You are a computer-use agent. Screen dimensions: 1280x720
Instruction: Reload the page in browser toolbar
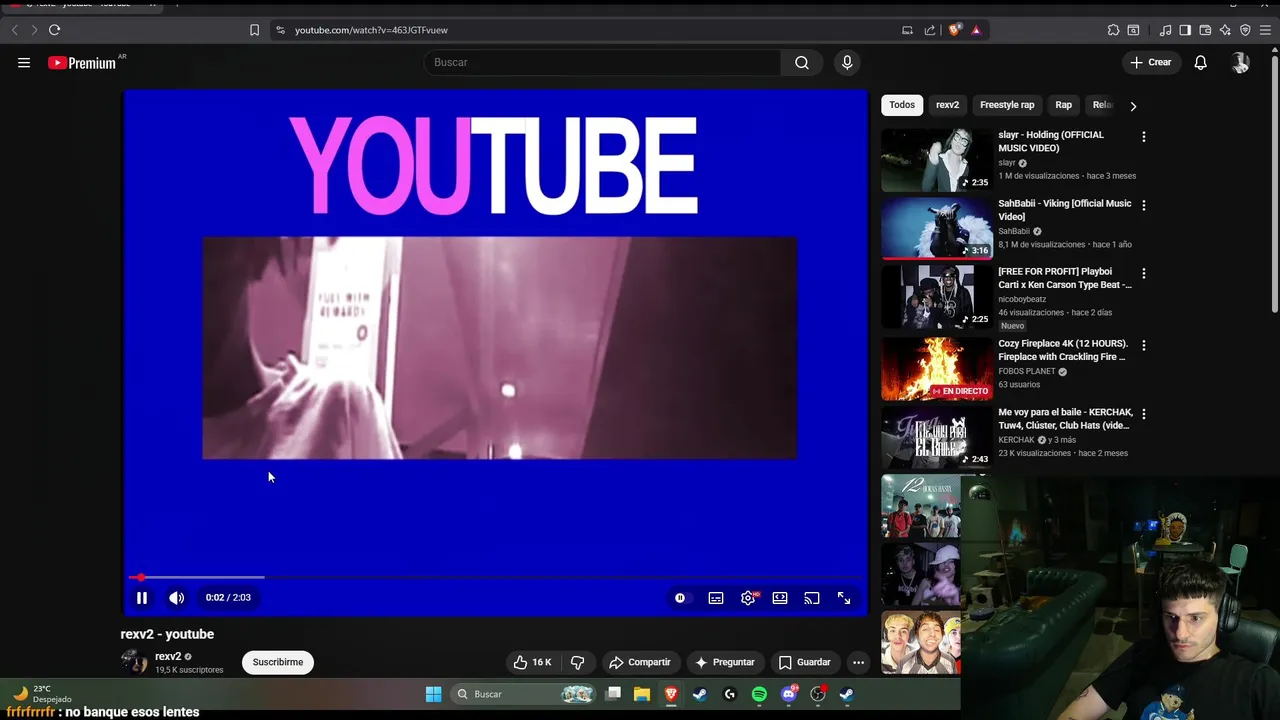(54, 30)
